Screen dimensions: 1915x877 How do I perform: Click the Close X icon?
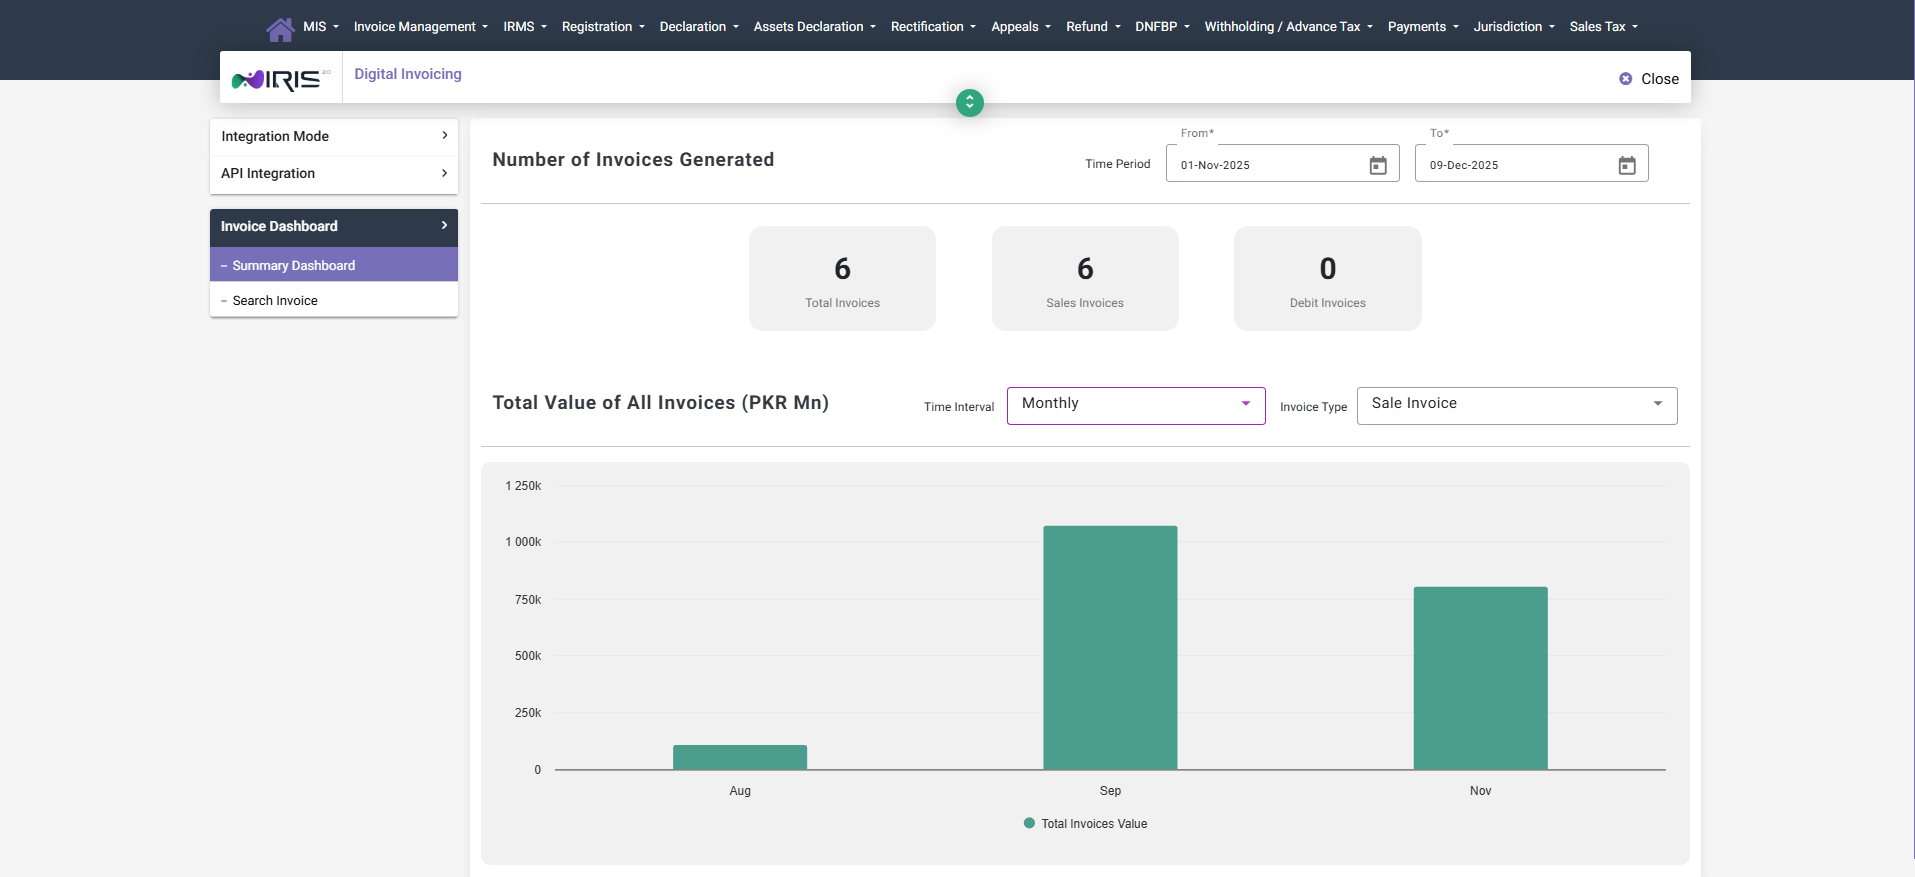(1626, 79)
